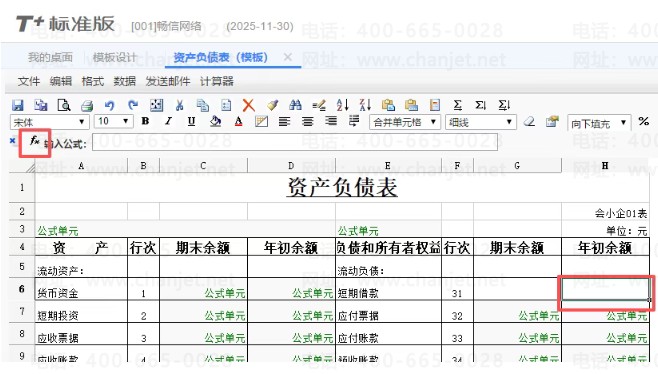Toggle Italic formatting
The image size is (658, 374).
[x=168, y=121]
